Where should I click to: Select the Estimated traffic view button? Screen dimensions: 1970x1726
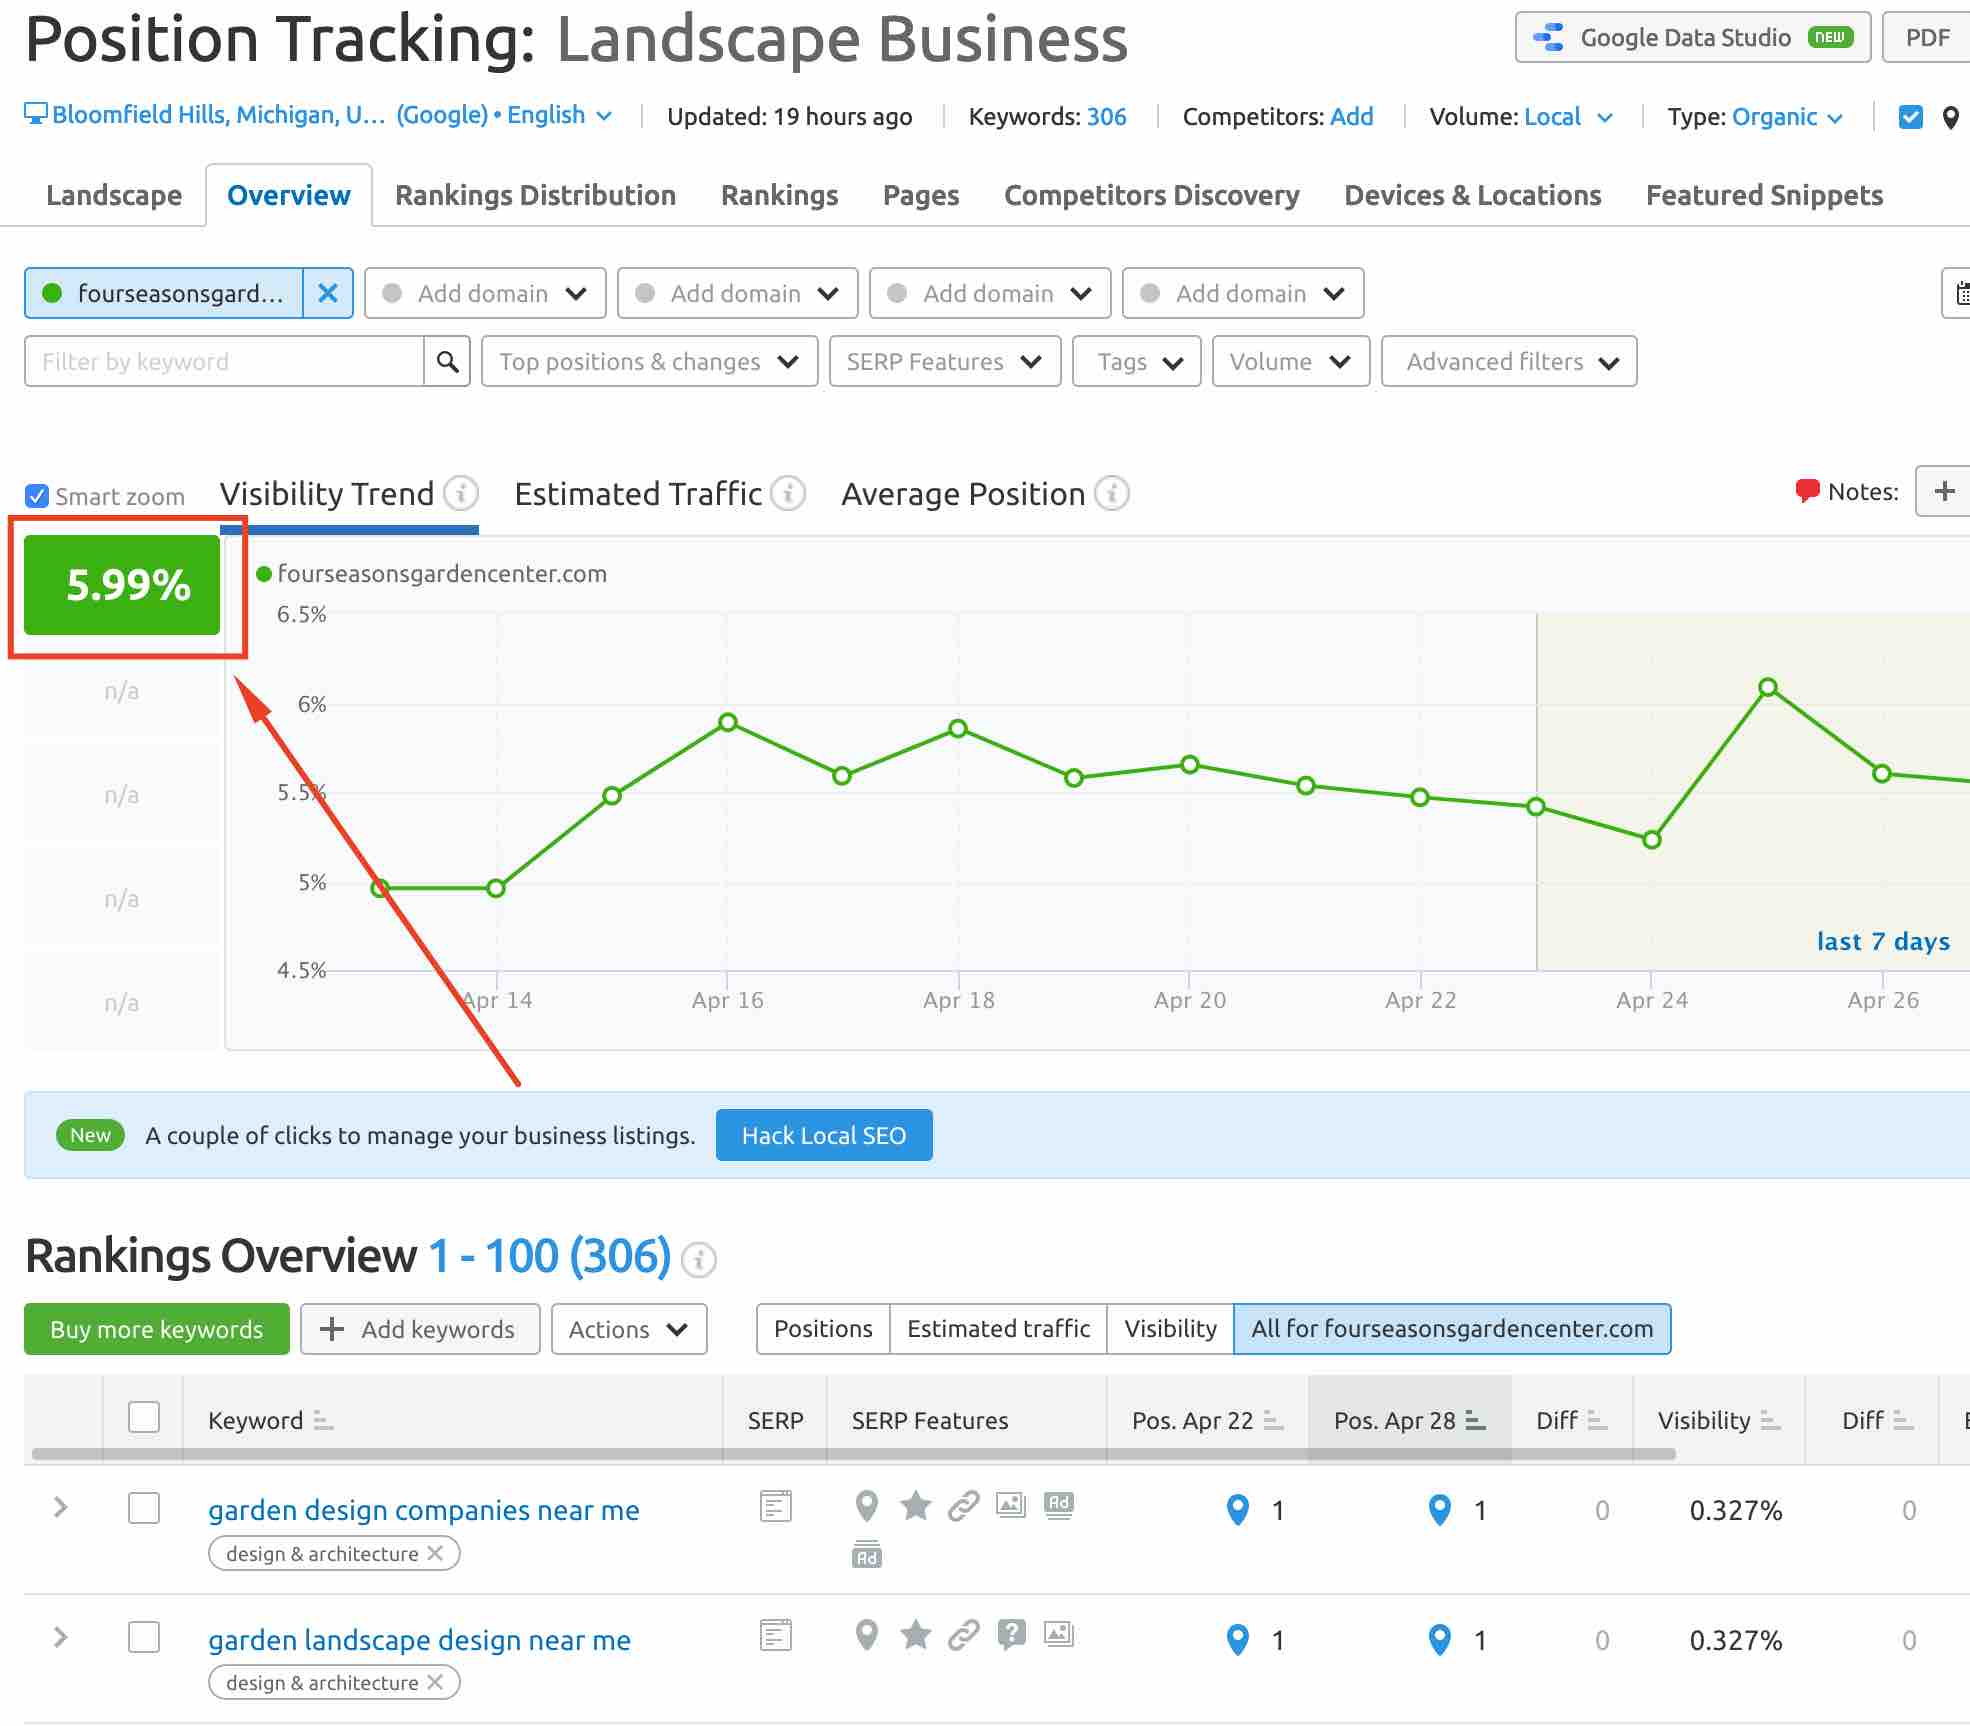tap(998, 1329)
